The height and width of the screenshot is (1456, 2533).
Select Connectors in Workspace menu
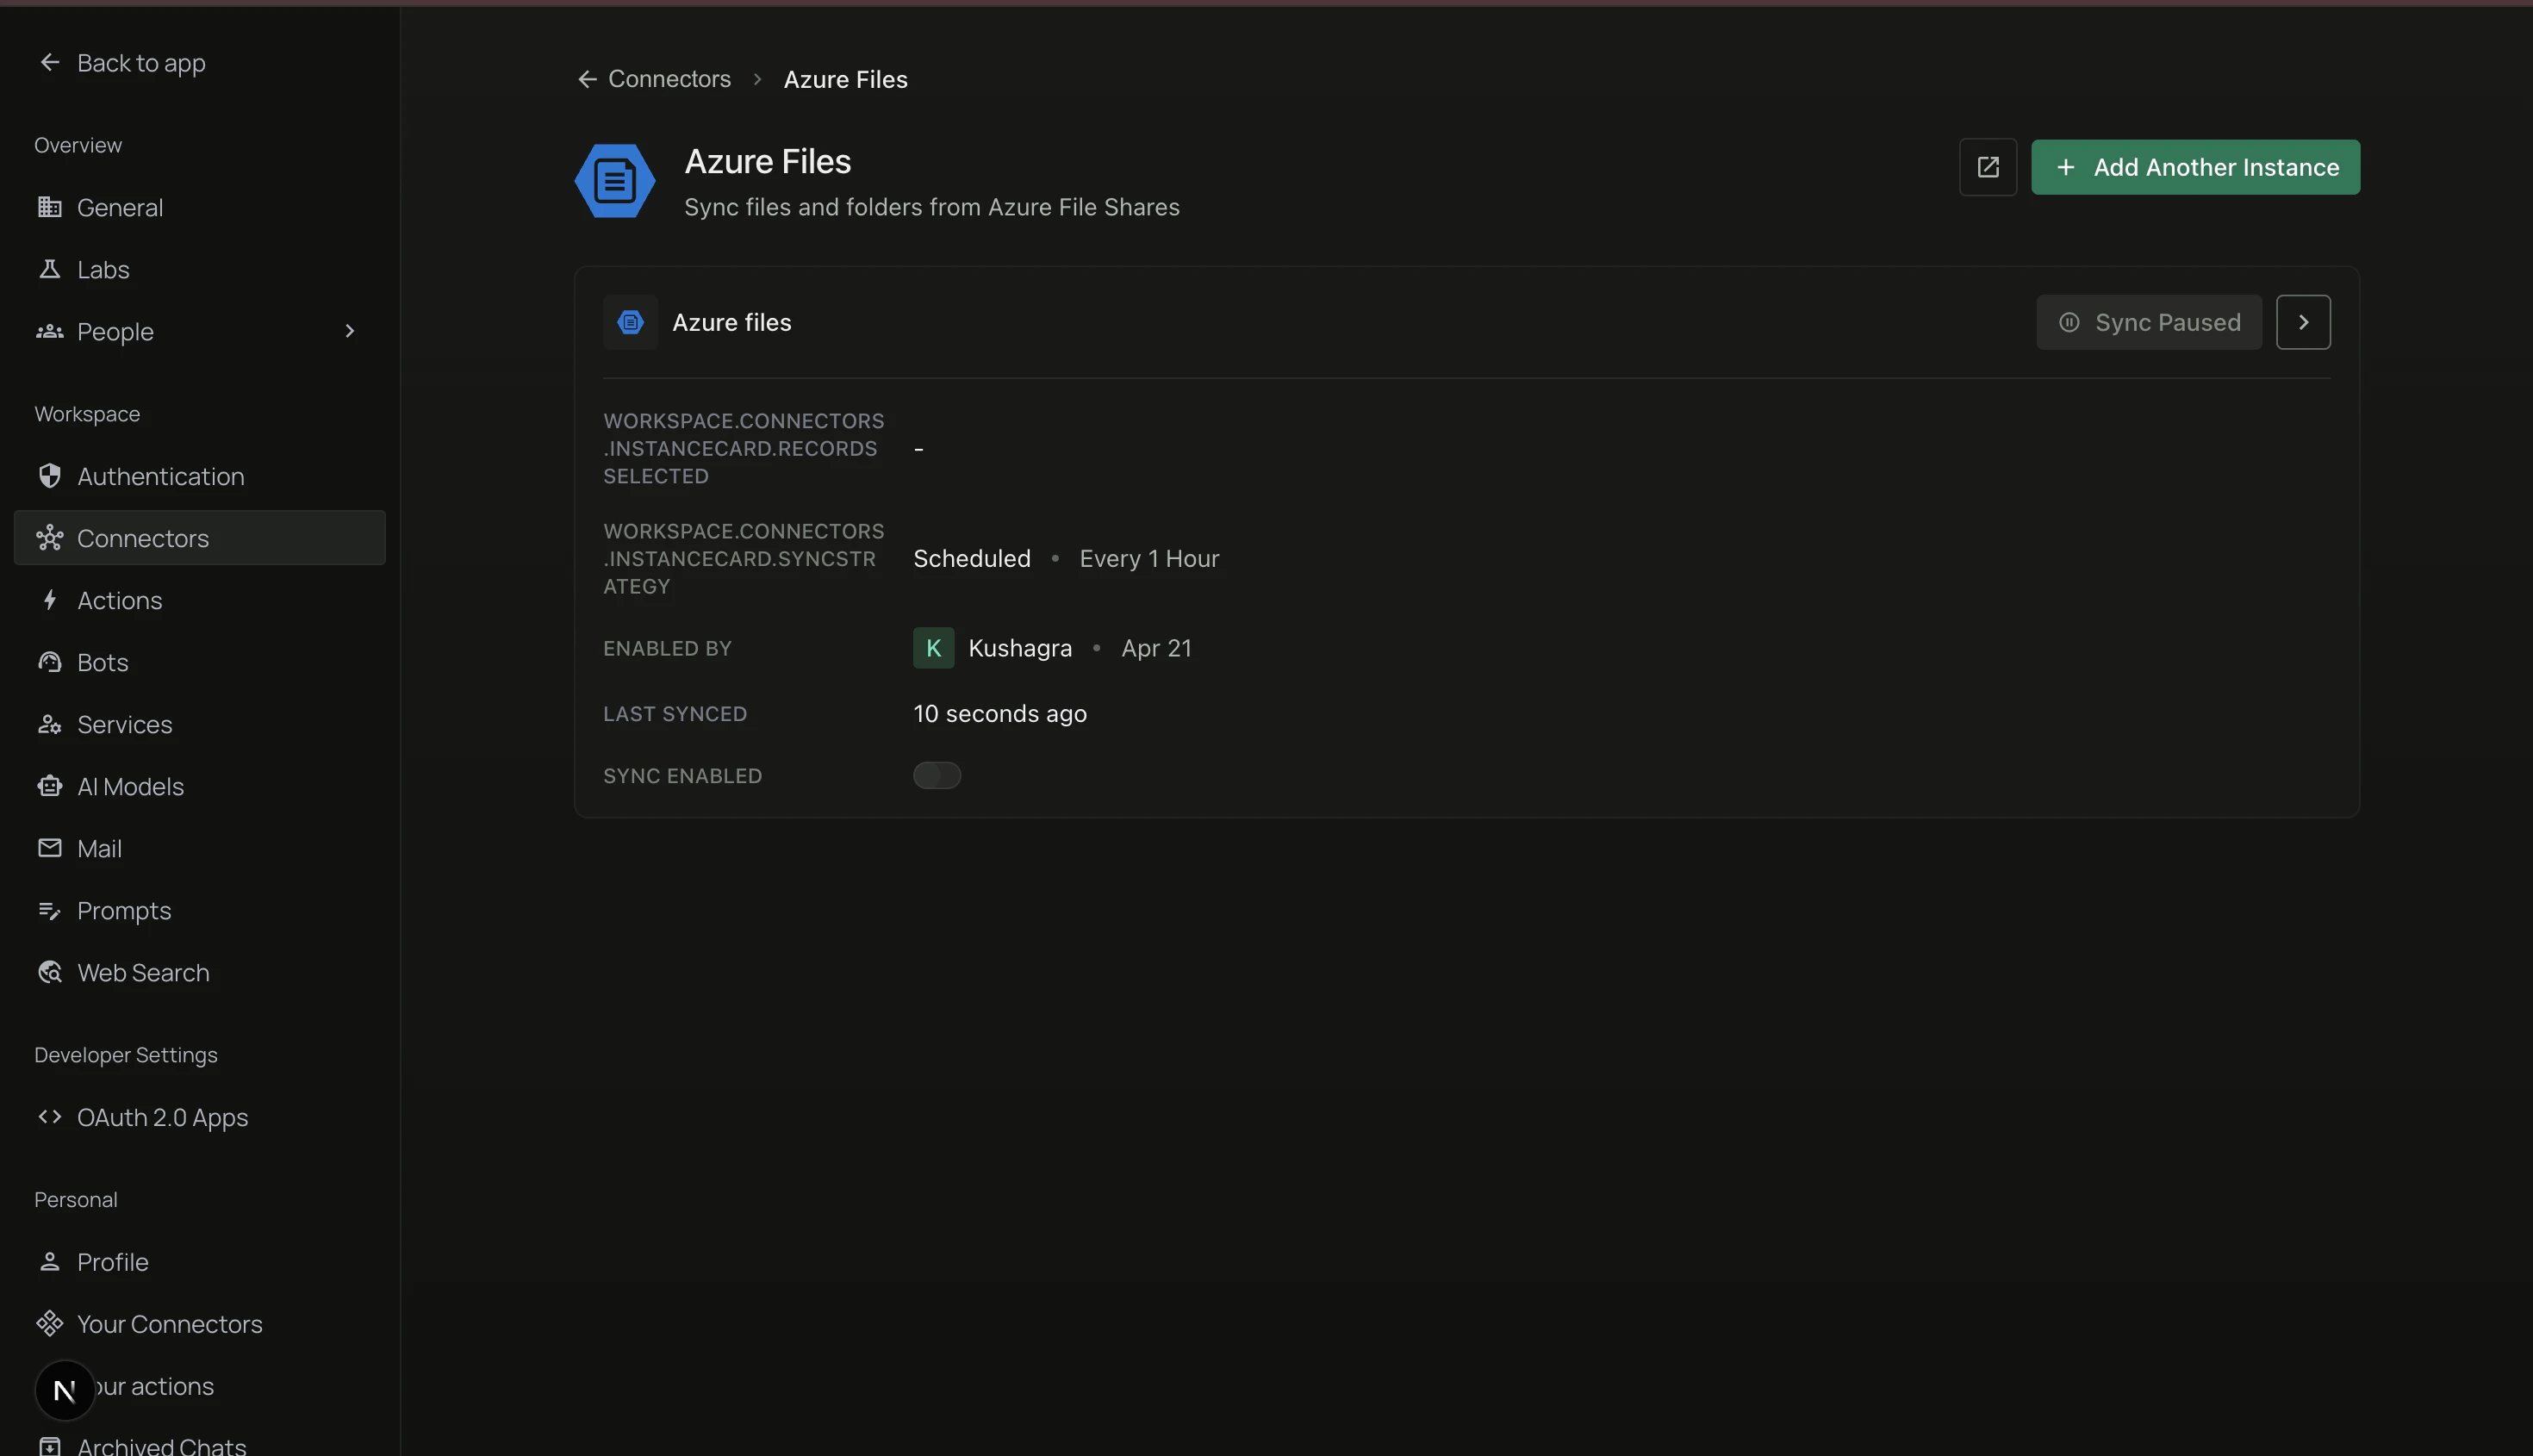pyautogui.click(x=200, y=538)
